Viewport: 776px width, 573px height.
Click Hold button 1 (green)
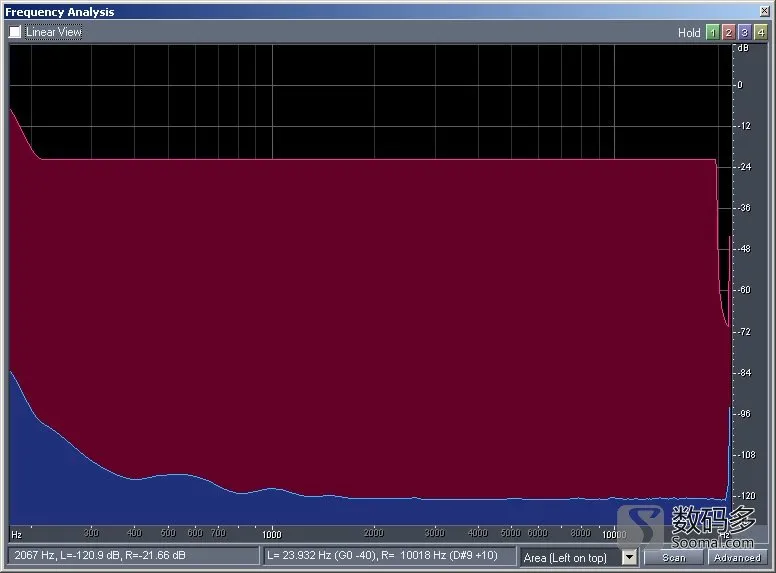tap(712, 33)
